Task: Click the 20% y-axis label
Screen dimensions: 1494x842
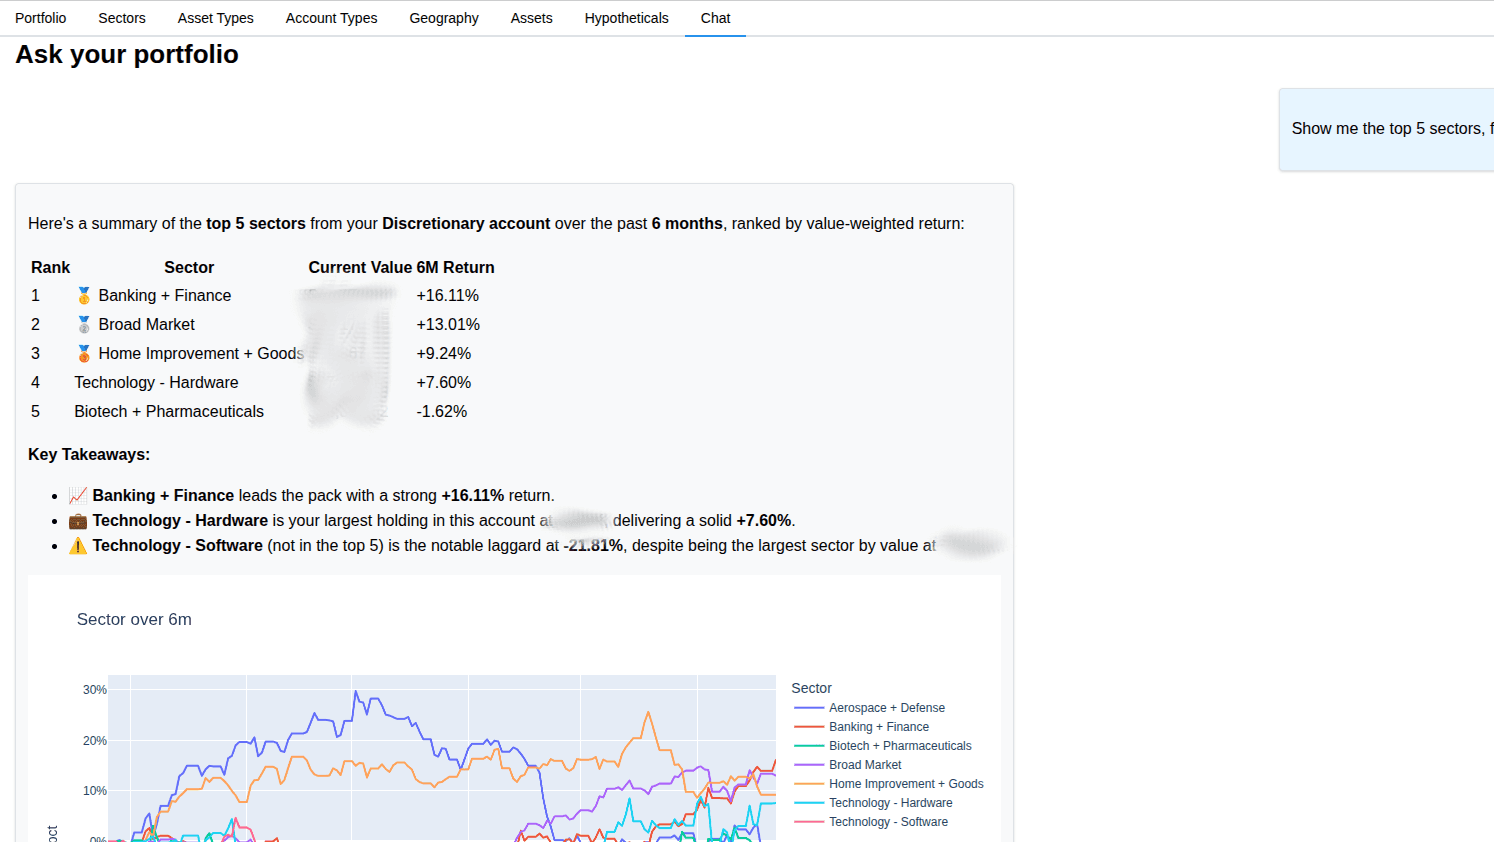Action: pyautogui.click(x=95, y=741)
